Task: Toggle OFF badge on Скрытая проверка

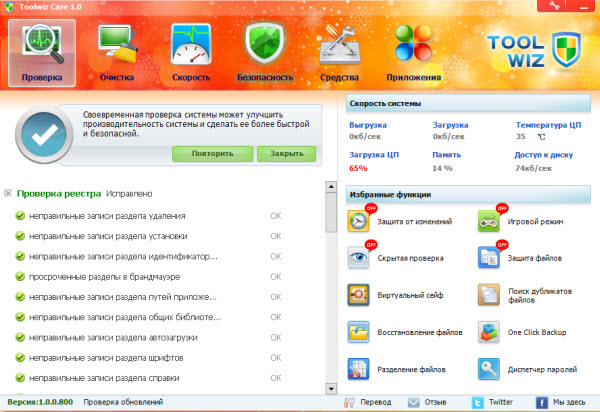Action: coord(371,244)
